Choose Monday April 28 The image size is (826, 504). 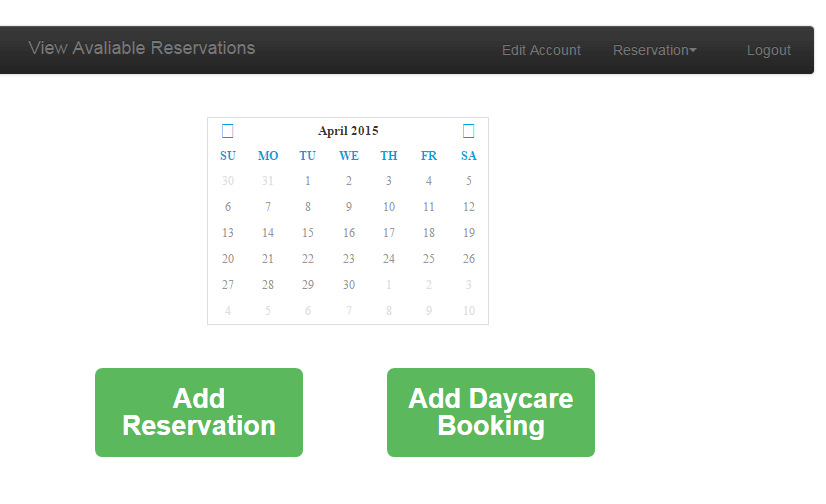click(x=268, y=285)
